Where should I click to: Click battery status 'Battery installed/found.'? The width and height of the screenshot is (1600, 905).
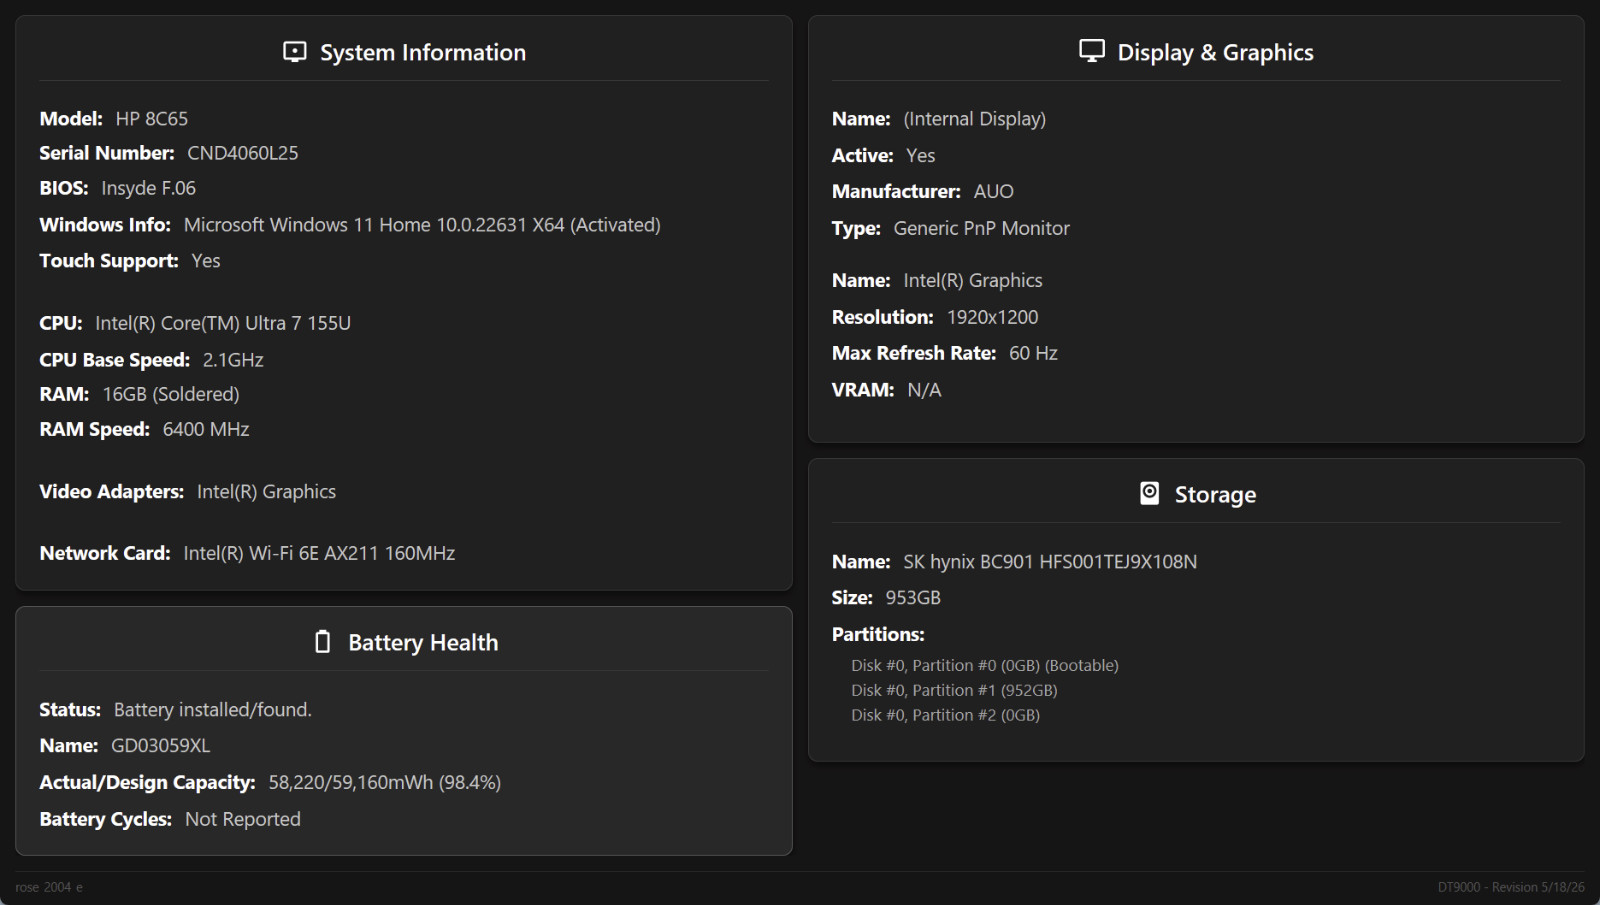[x=213, y=710]
